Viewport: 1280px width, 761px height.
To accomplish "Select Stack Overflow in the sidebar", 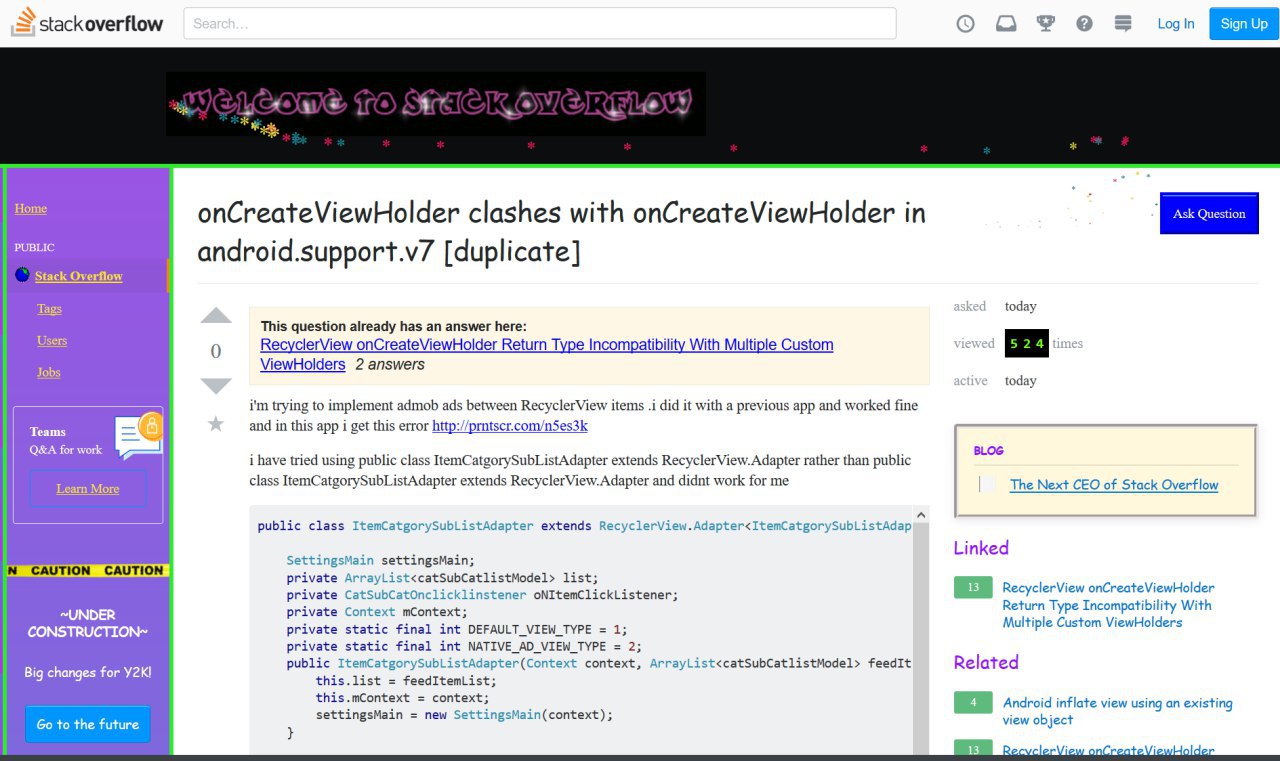I will click(x=79, y=276).
